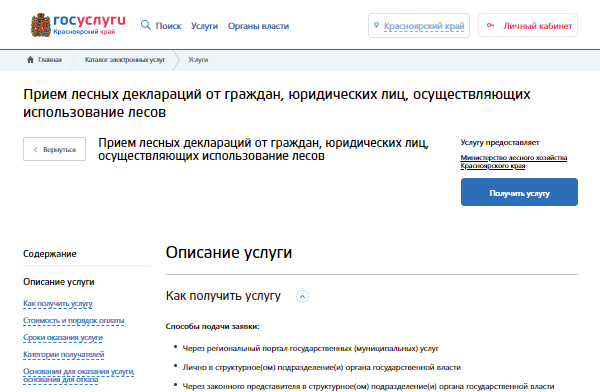Viewport: 600px width, 392px height.
Task: Click the main Описание услуги heading
Action: pos(229,252)
